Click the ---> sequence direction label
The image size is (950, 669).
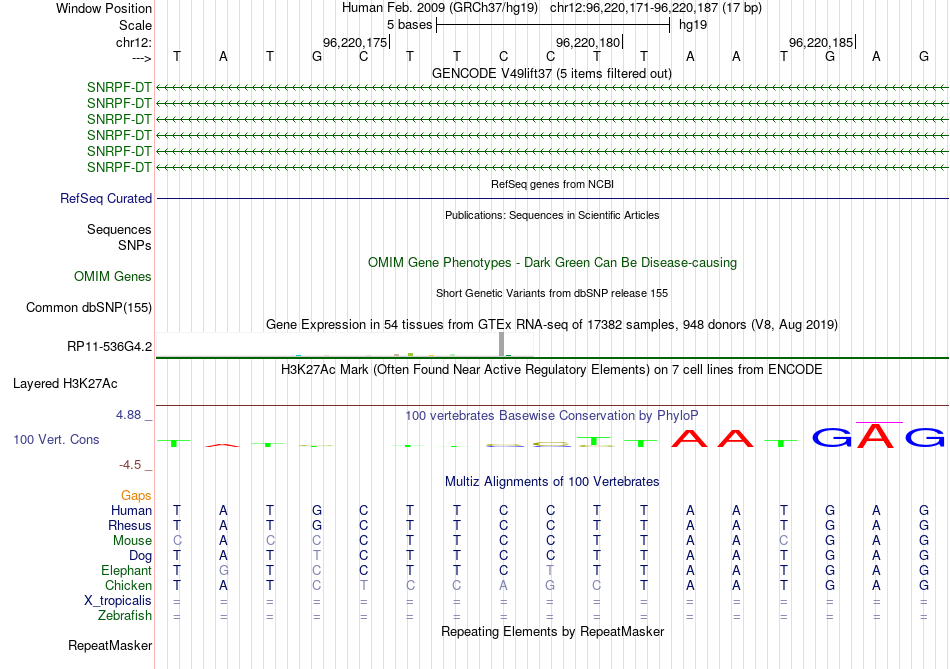[x=141, y=58]
